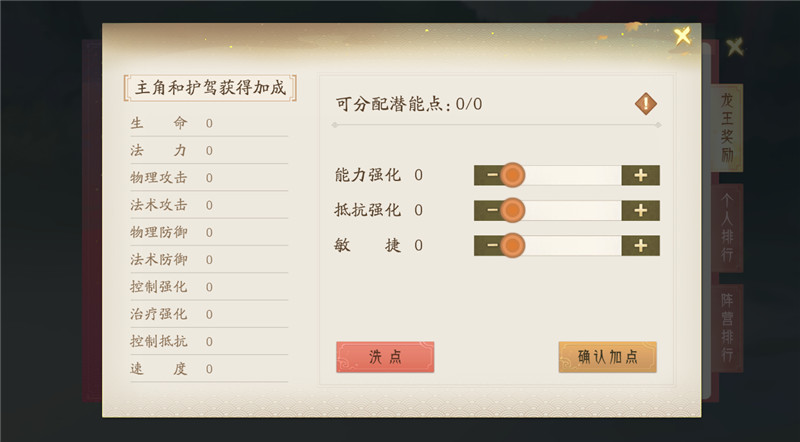Close the background panel behind dialog

(735, 47)
